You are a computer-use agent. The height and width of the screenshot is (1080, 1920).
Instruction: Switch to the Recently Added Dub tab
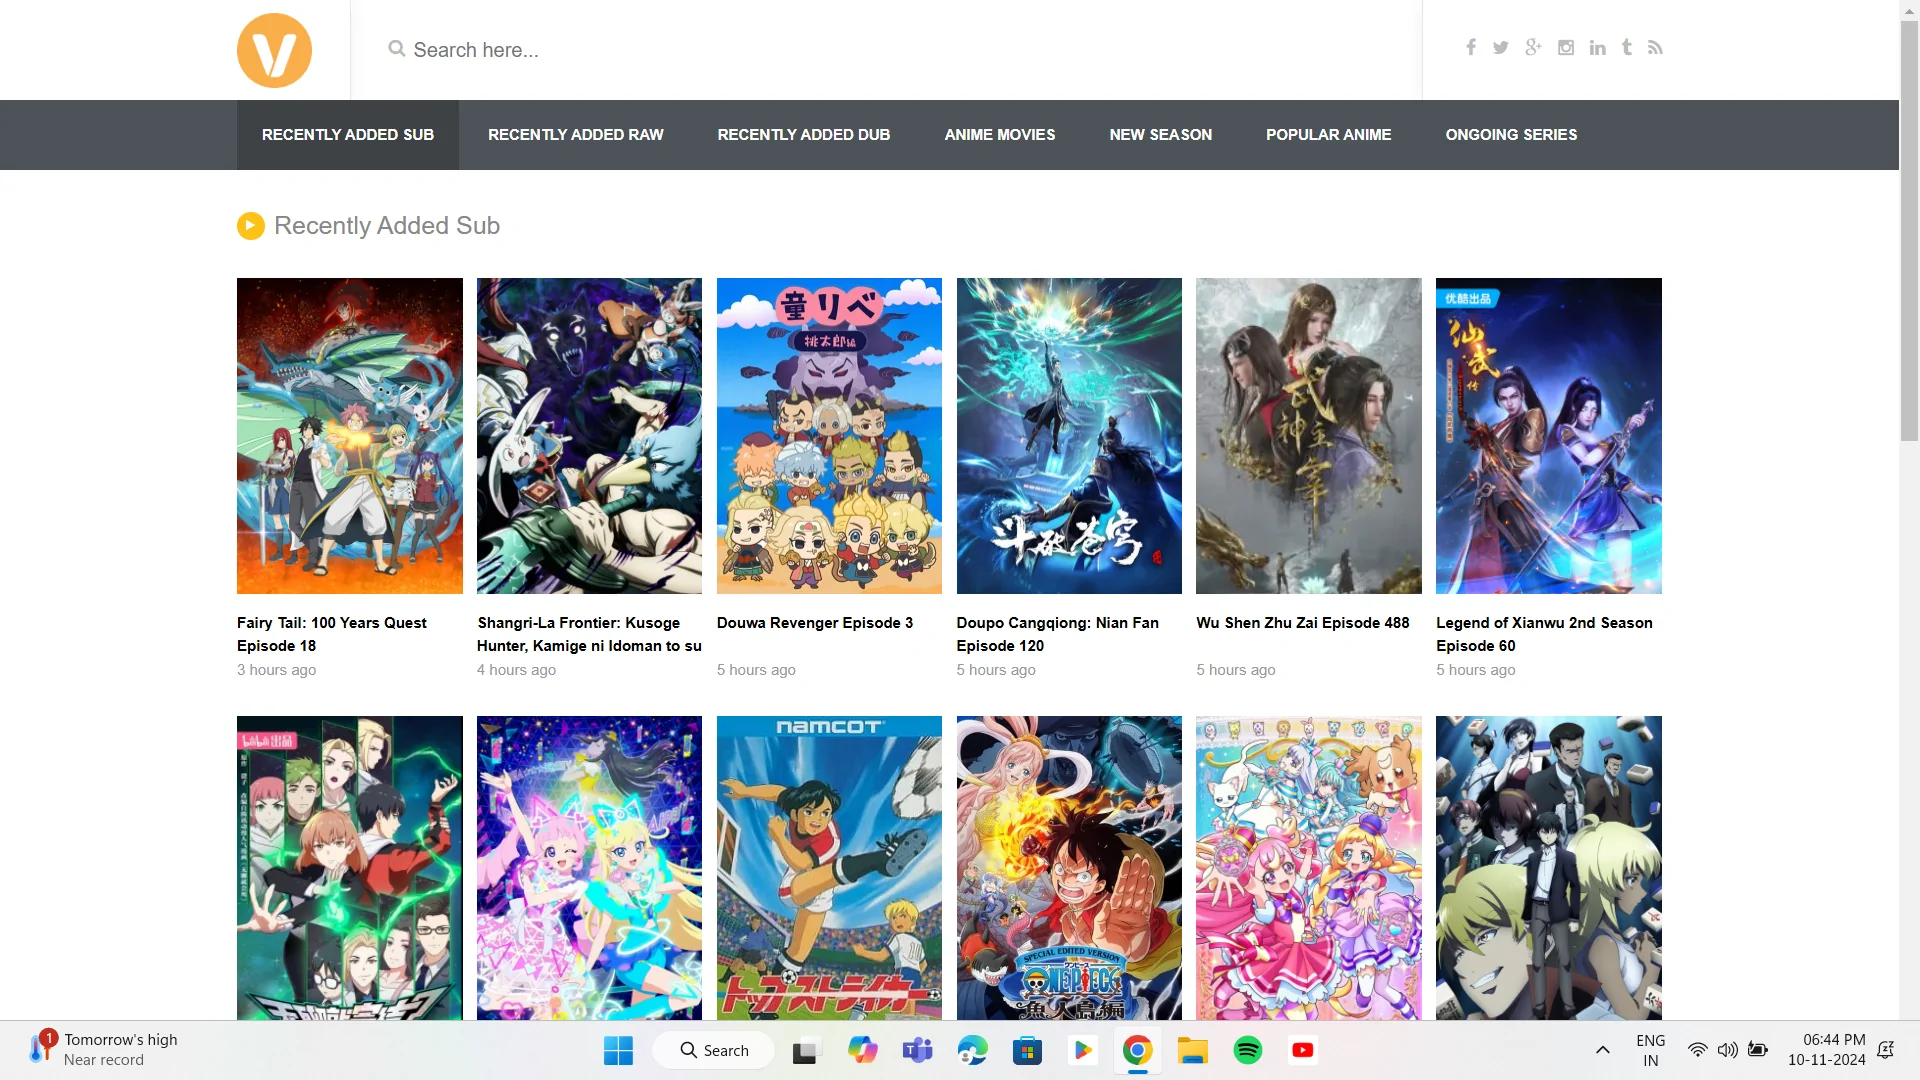(804, 134)
